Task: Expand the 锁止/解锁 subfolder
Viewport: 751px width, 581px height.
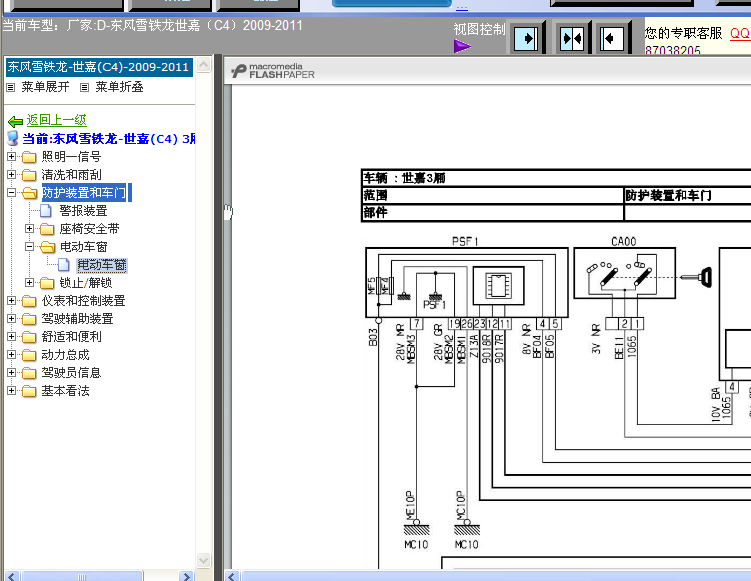Action: pyautogui.click(x=29, y=283)
